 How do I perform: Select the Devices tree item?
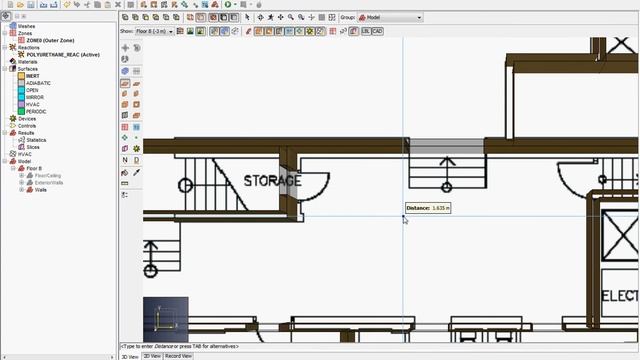(27, 119)
